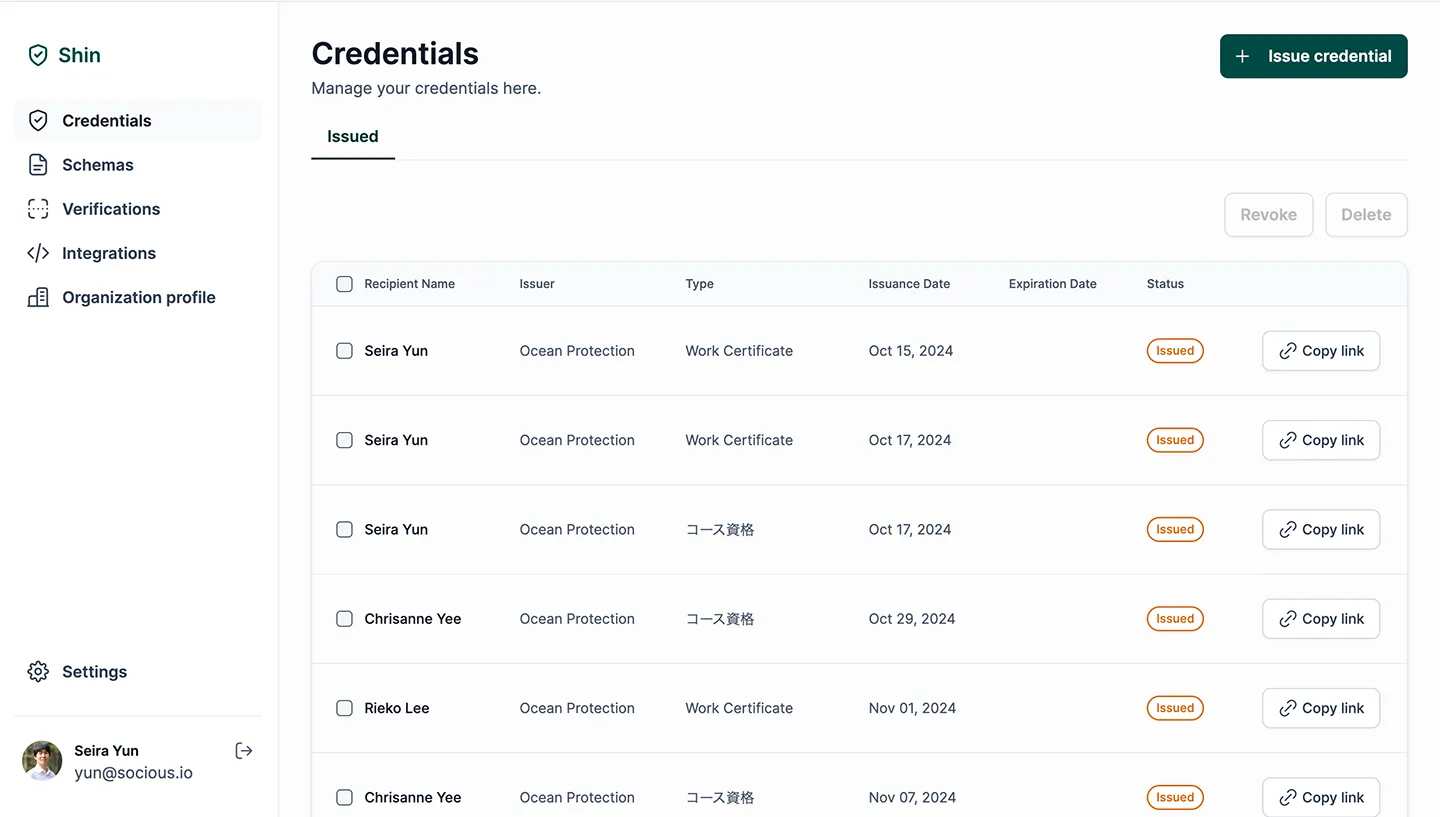The width and height of the screenshot is (1440, 817).
Task: Click the Delete button
Action: click(x=1366, y=214)
